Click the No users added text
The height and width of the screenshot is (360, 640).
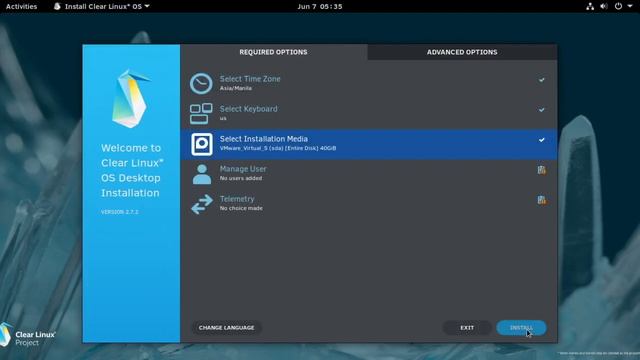(241, 178)
